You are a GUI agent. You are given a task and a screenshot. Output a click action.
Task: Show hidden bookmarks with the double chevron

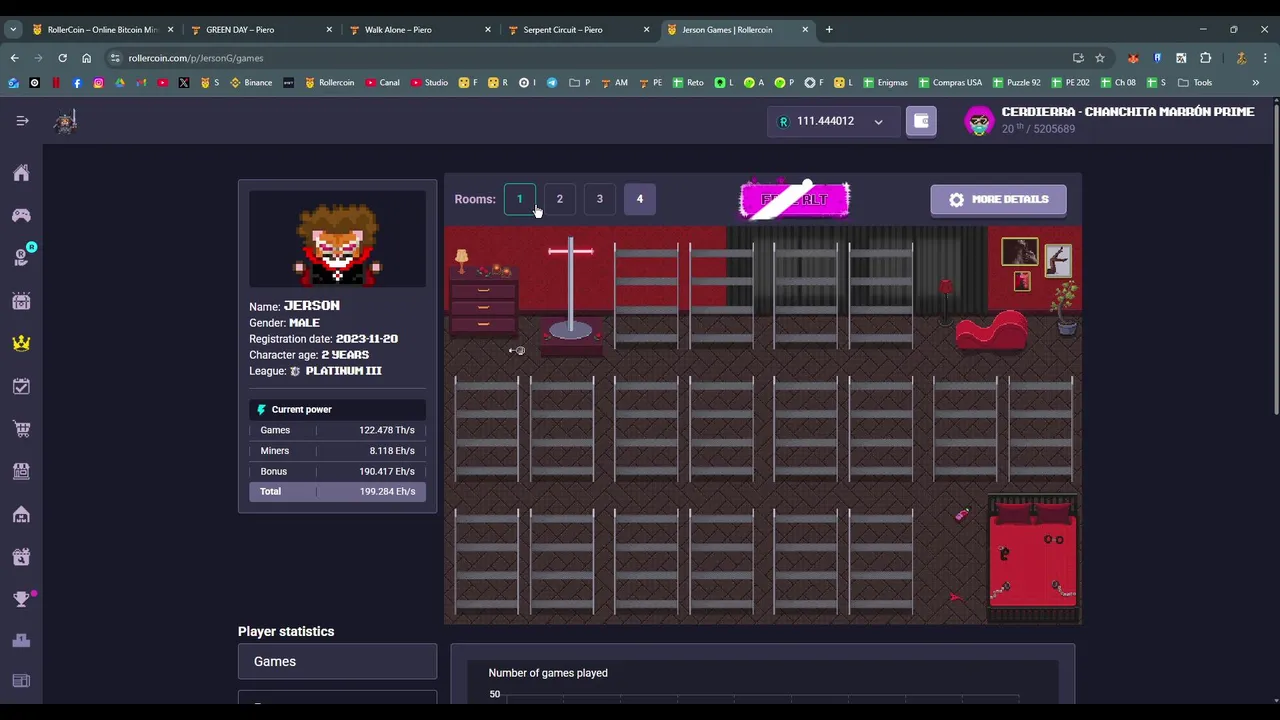1256,83
